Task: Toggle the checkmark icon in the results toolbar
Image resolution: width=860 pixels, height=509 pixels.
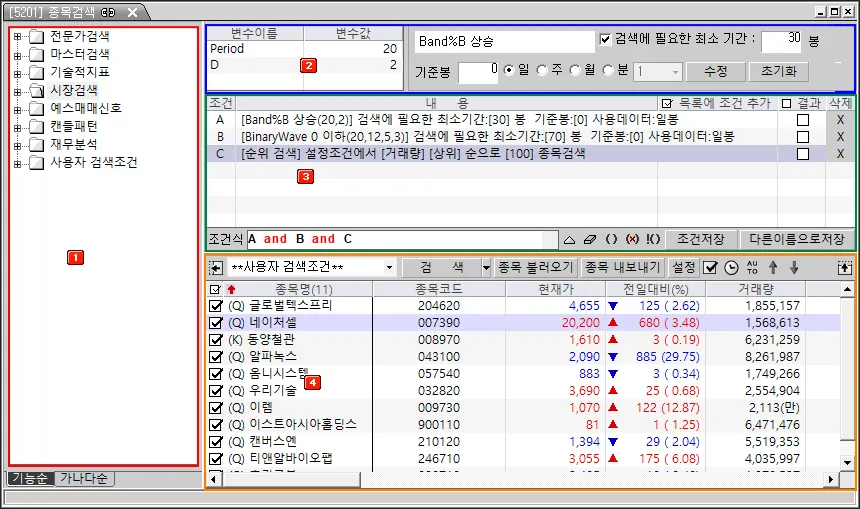Action: pyautogui.click(x=710, y=268)
